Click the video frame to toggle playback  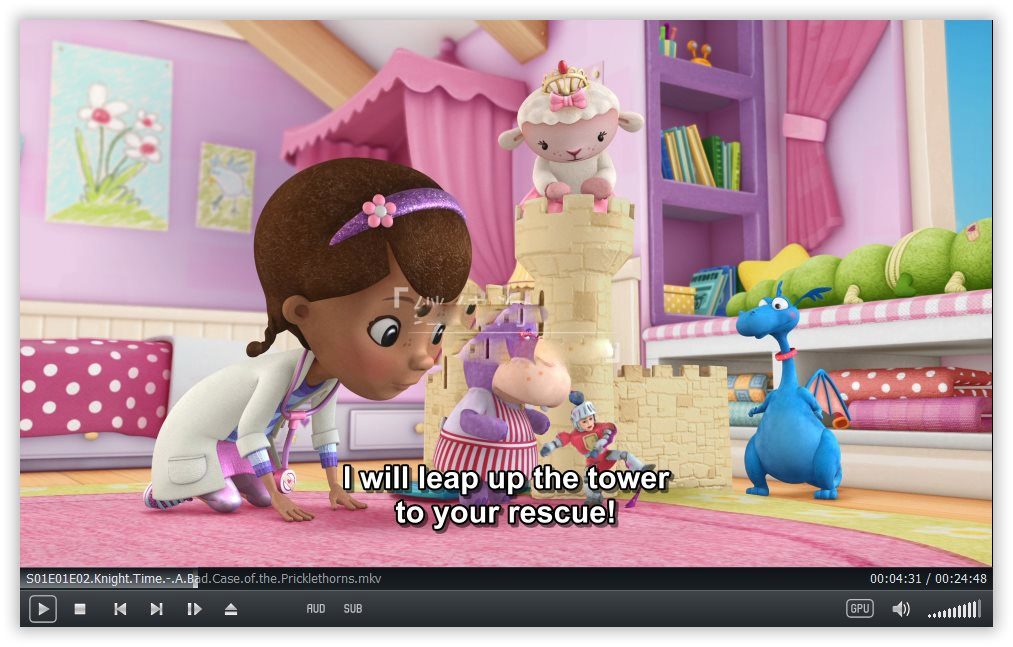tap(506, 293)
